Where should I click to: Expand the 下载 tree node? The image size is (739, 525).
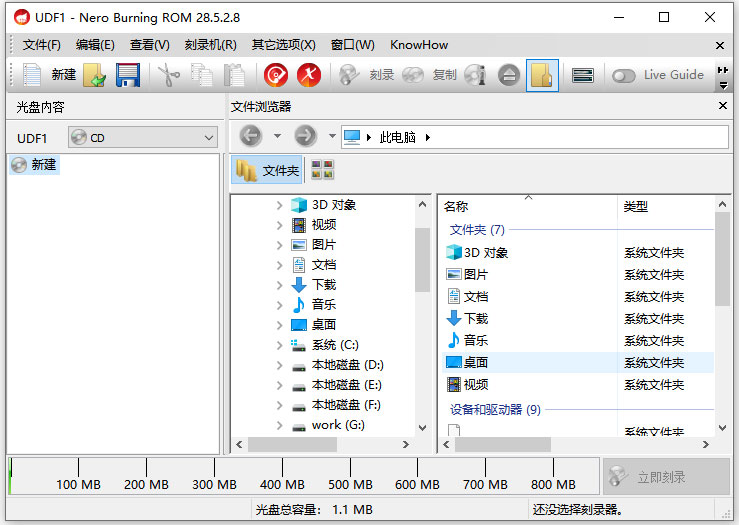coord(279,285)
